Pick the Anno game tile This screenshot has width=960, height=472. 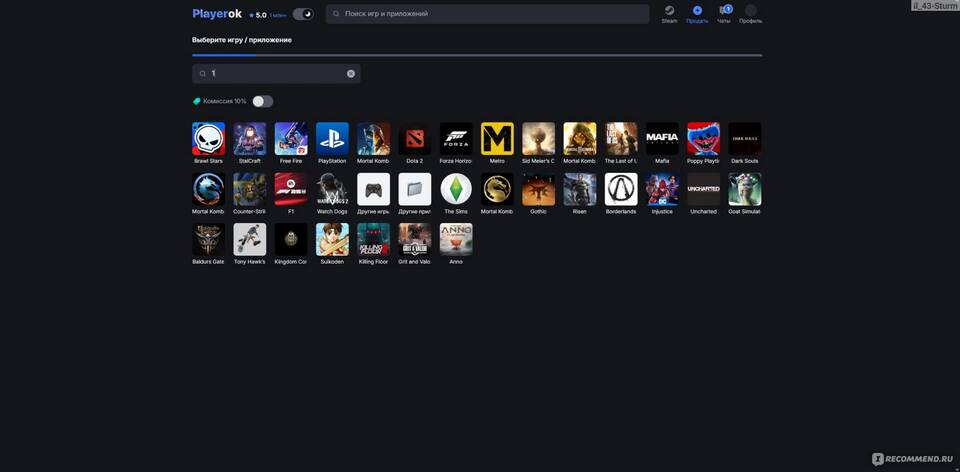point(456,239)
